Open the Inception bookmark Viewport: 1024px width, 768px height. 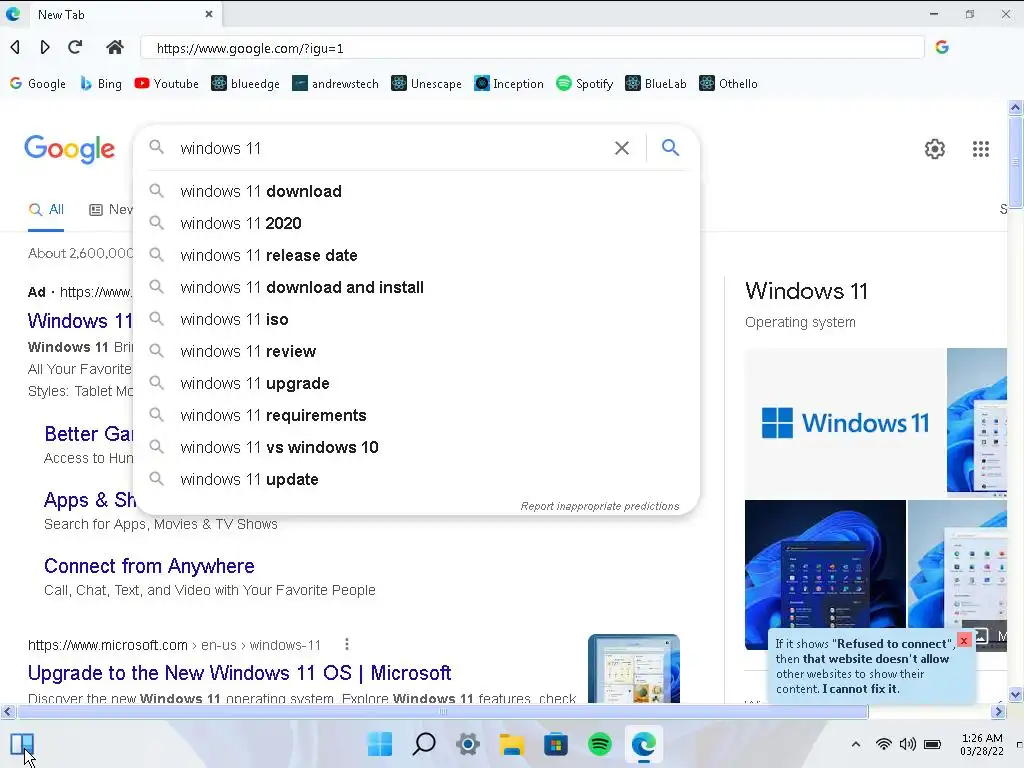point(509,84)
